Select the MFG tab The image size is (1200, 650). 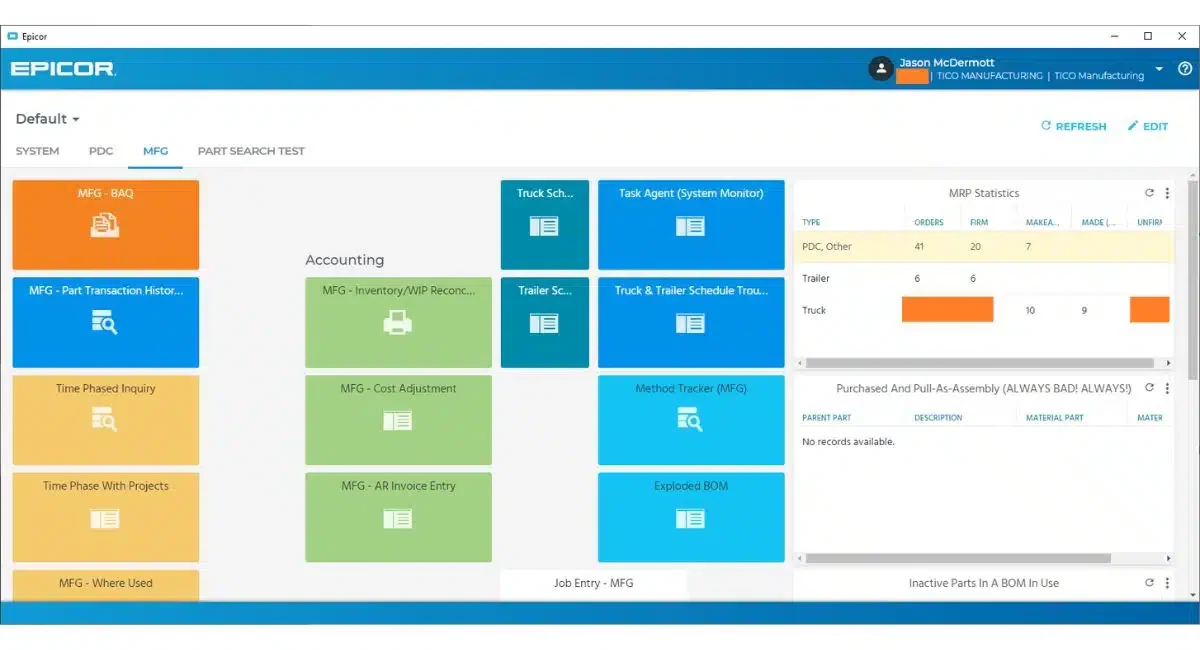[x=155, y=151]
